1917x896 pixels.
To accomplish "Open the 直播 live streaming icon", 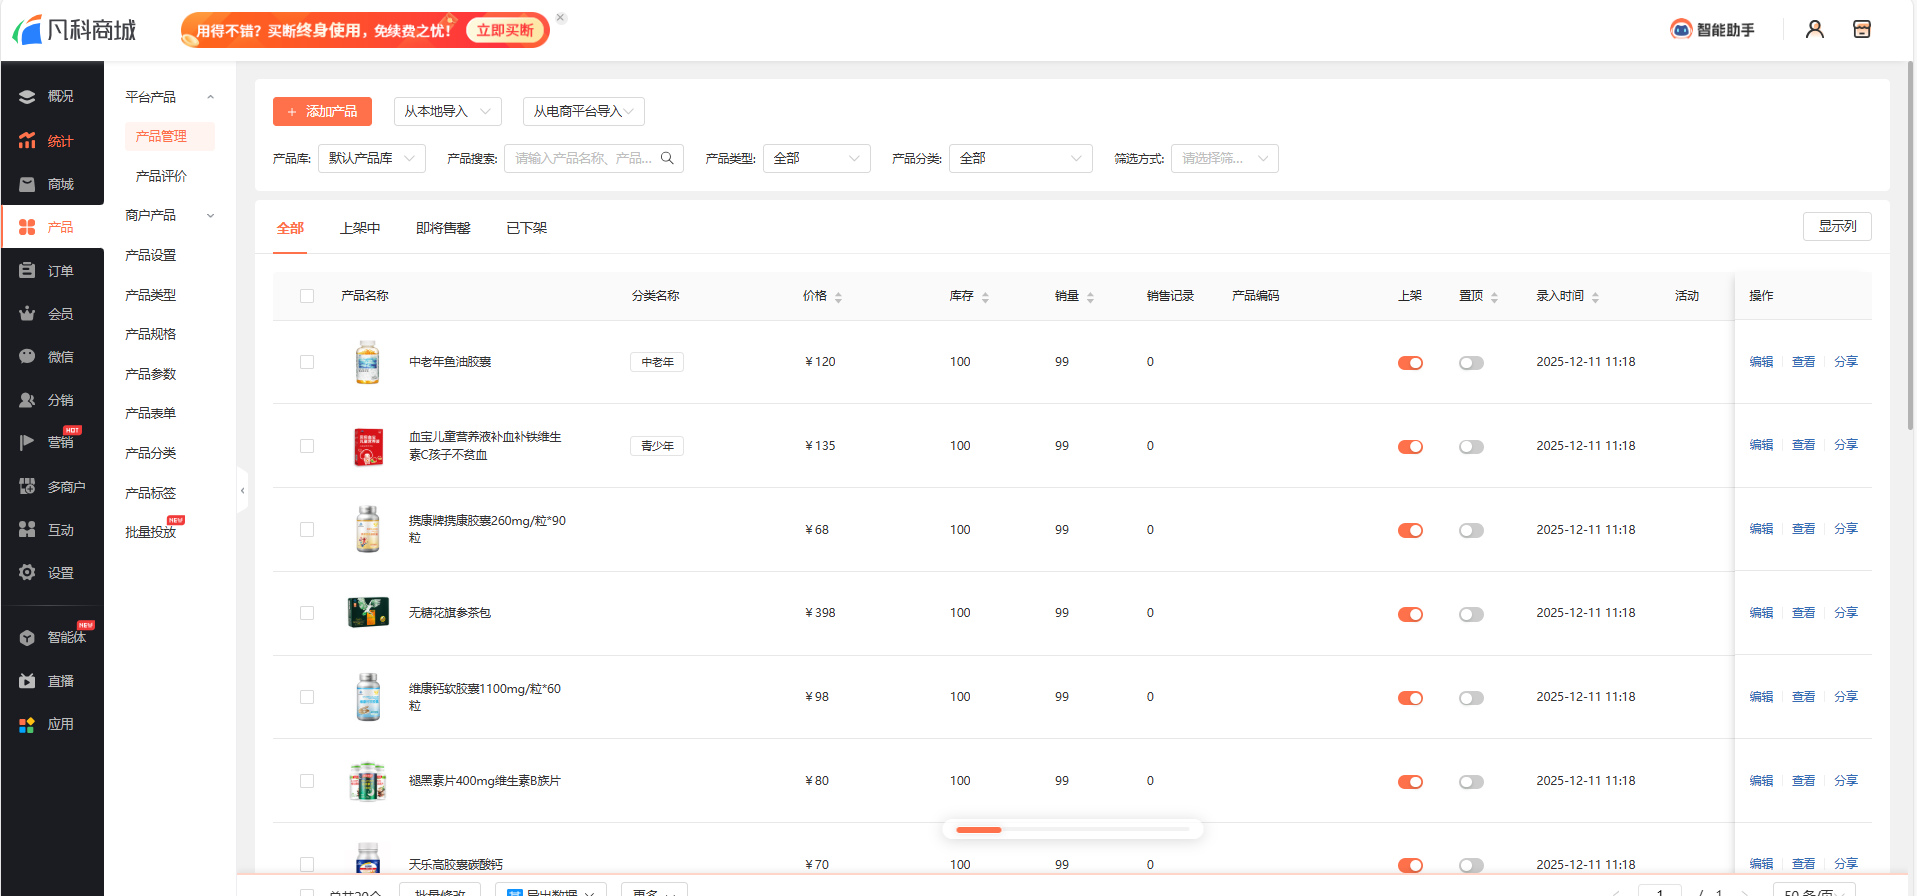I will coord(27,681).
